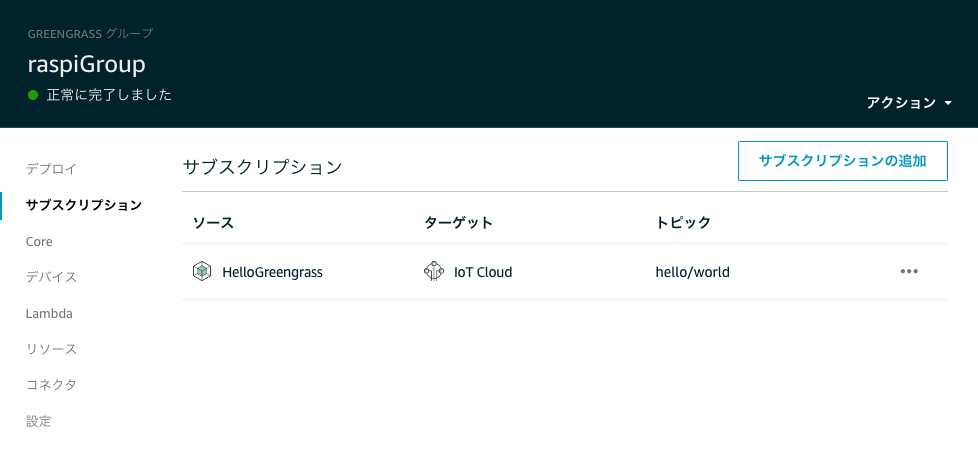This screenshot has height=475, width=978.
Task: Select サブスクリプション in the sidebar
Action: pyautogui.click(x=84, y=204)
